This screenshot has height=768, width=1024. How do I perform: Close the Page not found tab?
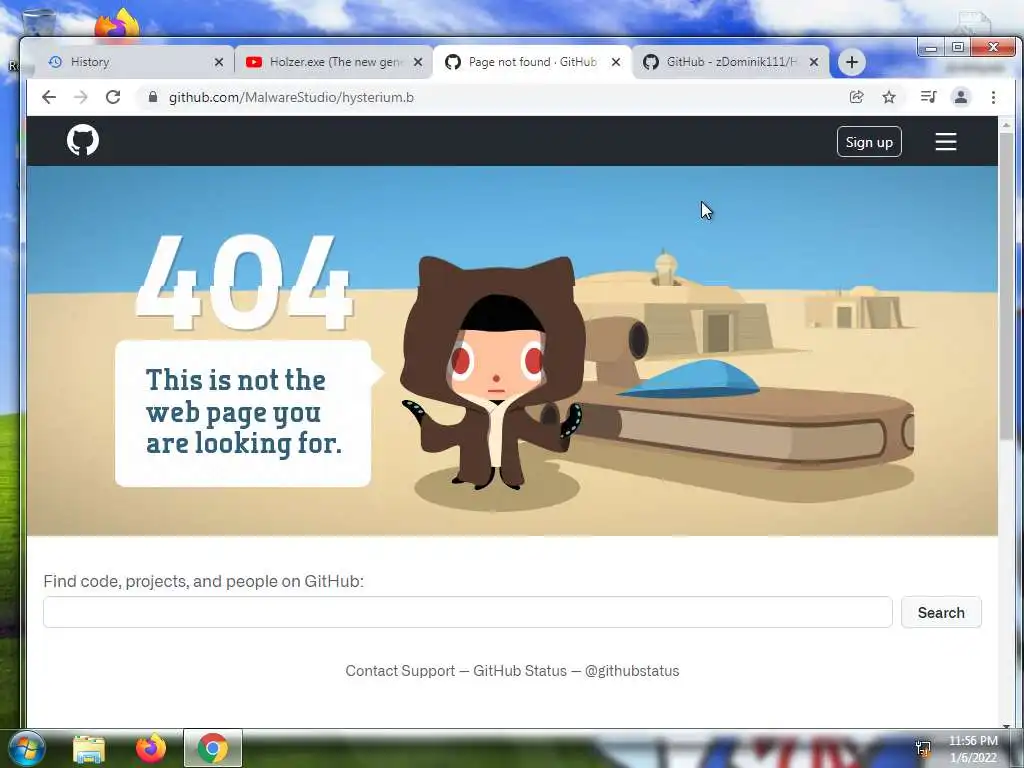click(x=616, y=62)
